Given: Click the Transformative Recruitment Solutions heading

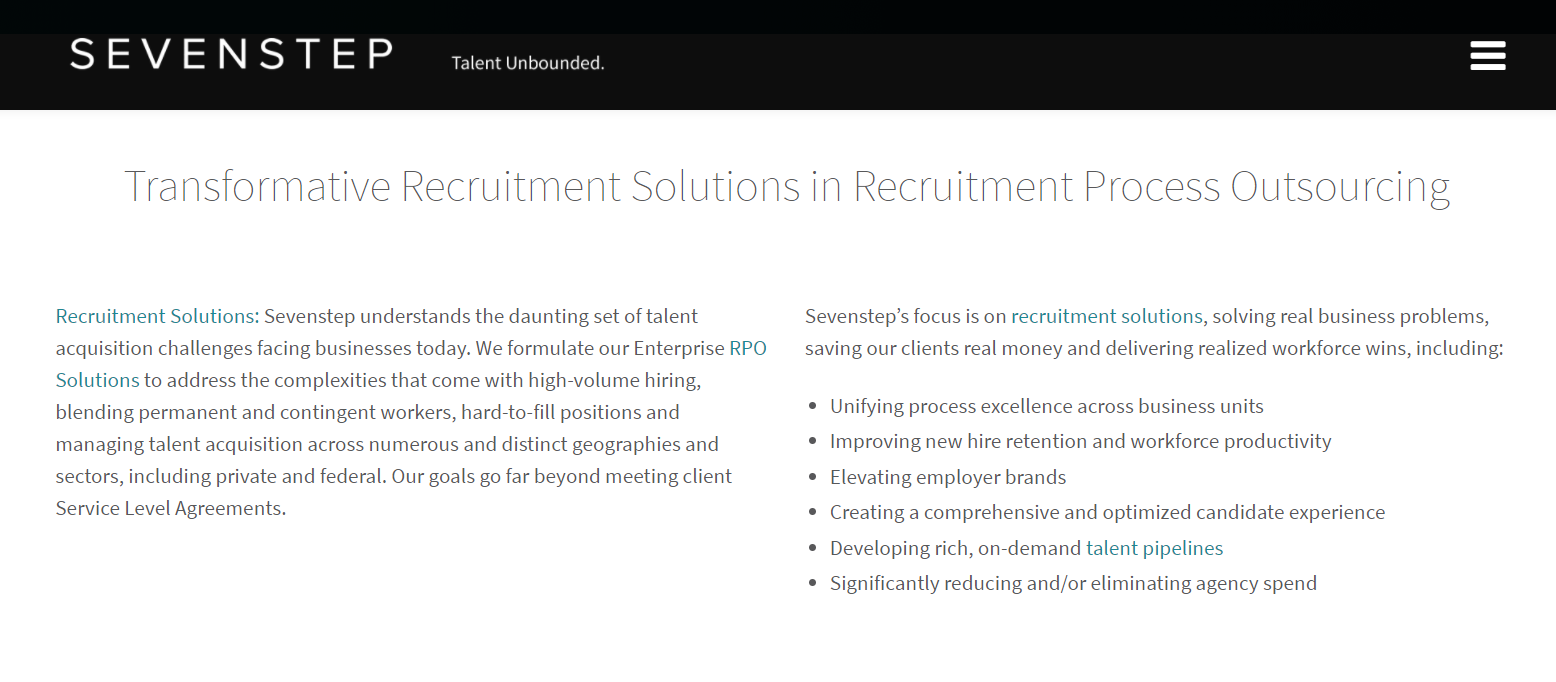Looking at the screenshot, I should coord(787,187).
